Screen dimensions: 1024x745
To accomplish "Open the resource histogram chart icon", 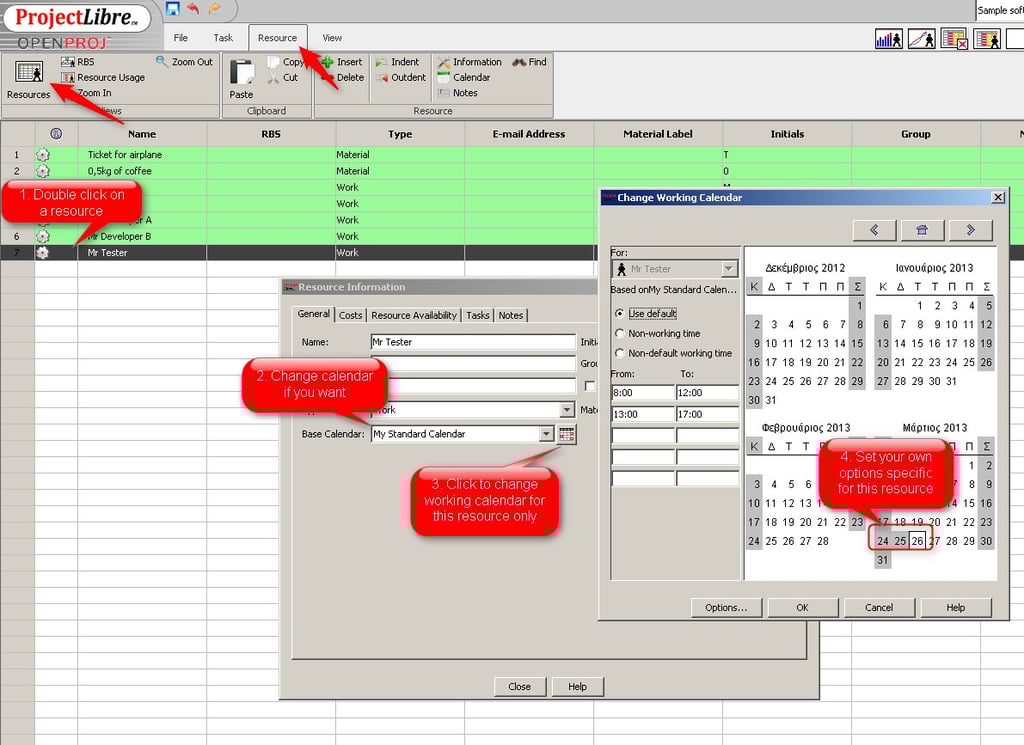I will (x=889, y=38).
